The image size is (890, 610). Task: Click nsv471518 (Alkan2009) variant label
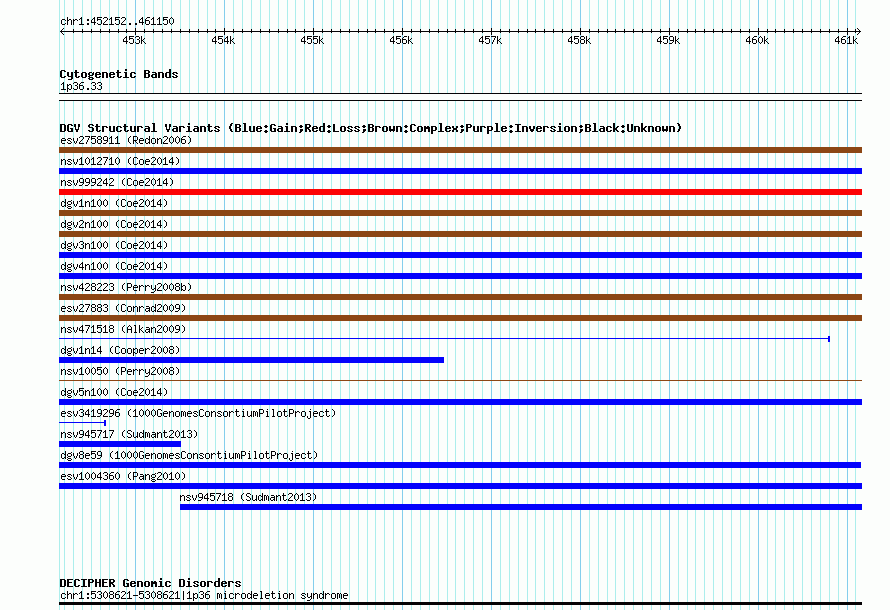point(123,329)
